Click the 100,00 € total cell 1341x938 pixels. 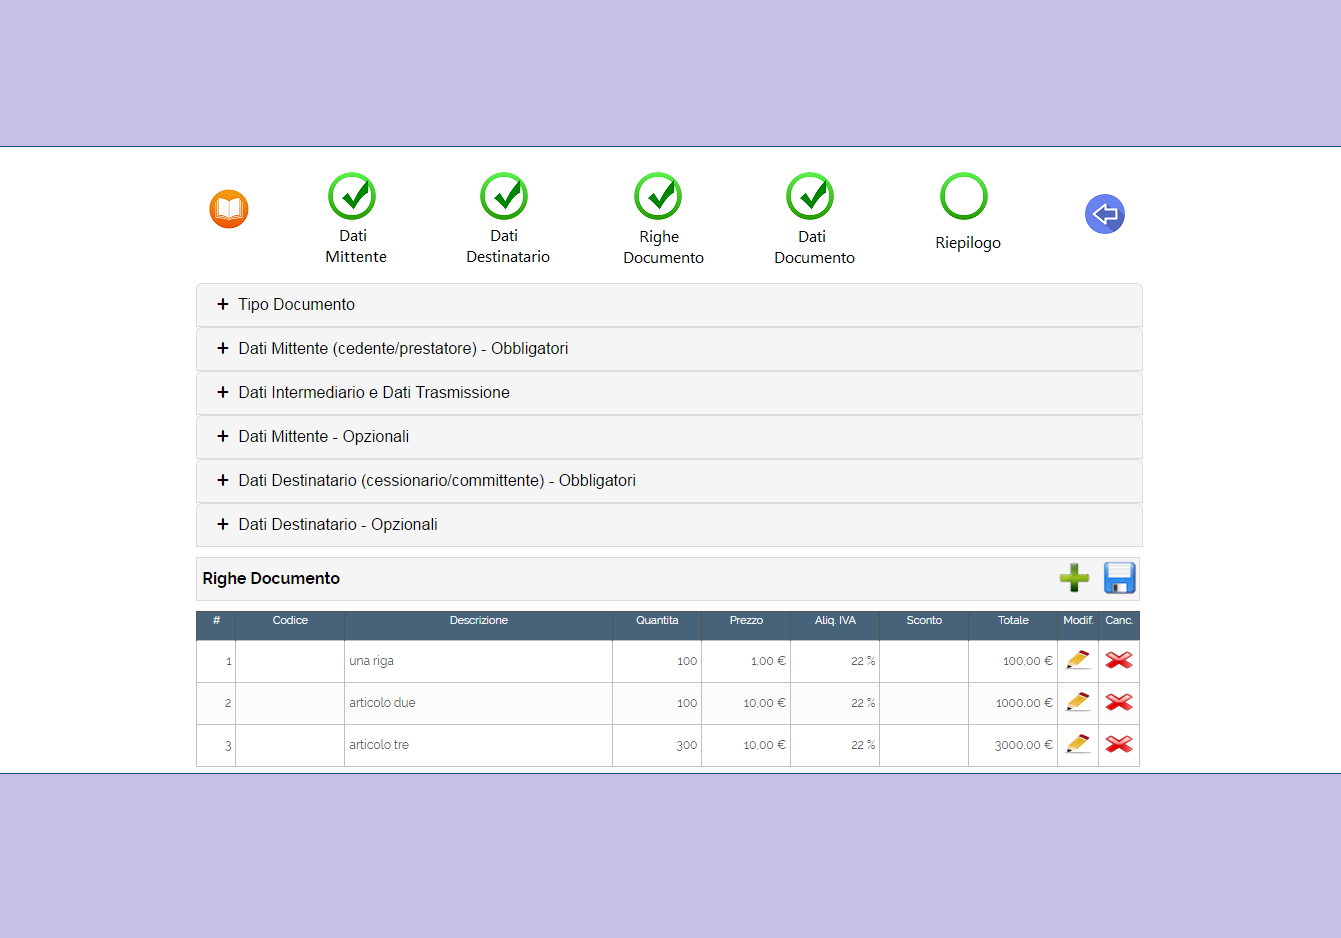[x=1013, y=661]
